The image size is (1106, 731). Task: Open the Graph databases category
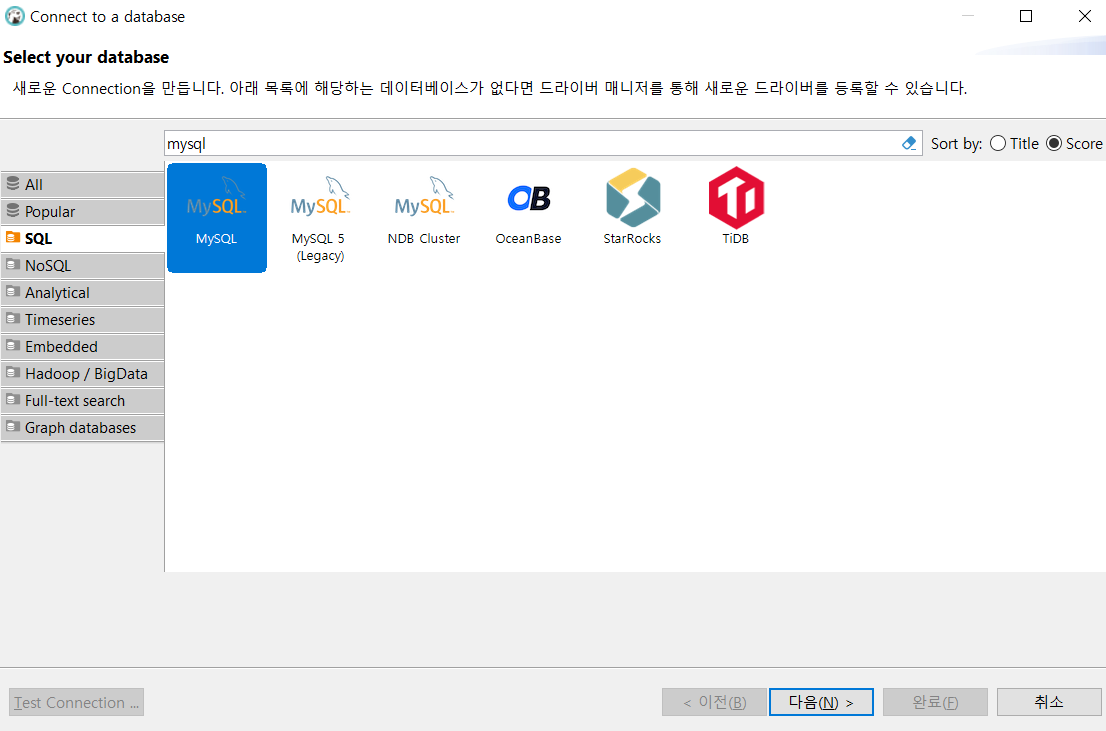click(83, 428)
